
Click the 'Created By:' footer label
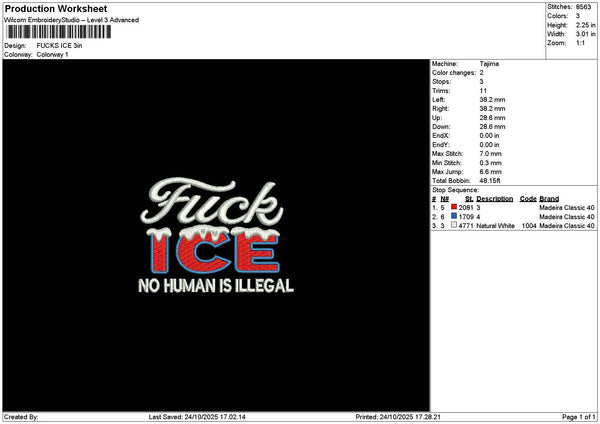click(21, 417)
